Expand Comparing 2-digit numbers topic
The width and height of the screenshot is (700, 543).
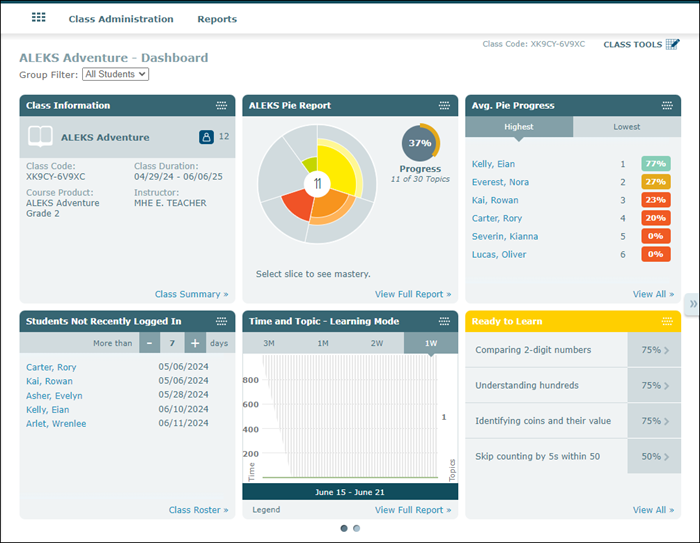(666, 351)
